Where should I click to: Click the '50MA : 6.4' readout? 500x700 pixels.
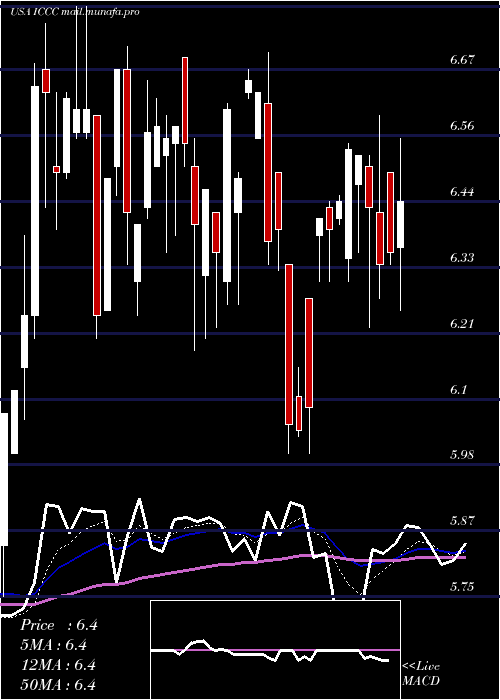(x=58, y=684)
